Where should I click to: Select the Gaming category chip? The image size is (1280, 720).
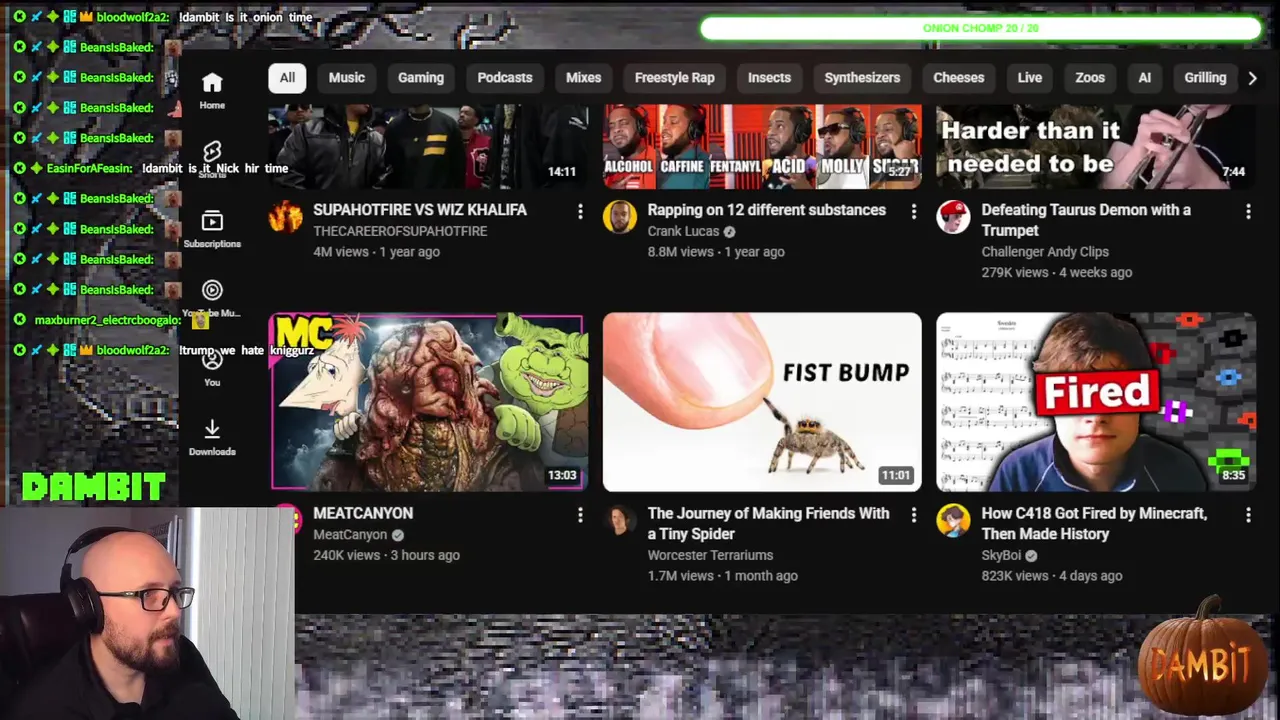(x=421, y=78)
